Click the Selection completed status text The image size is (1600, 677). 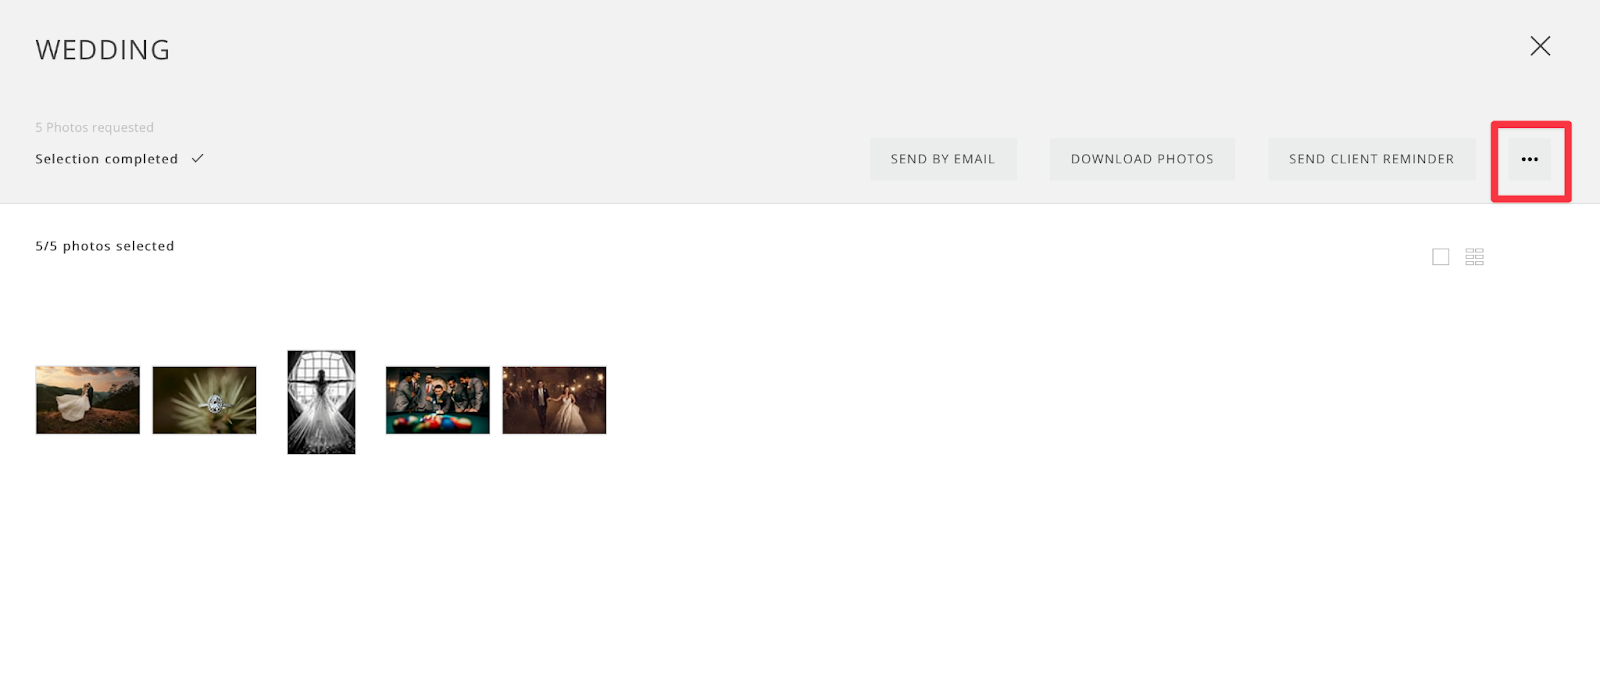coord(107,159)
